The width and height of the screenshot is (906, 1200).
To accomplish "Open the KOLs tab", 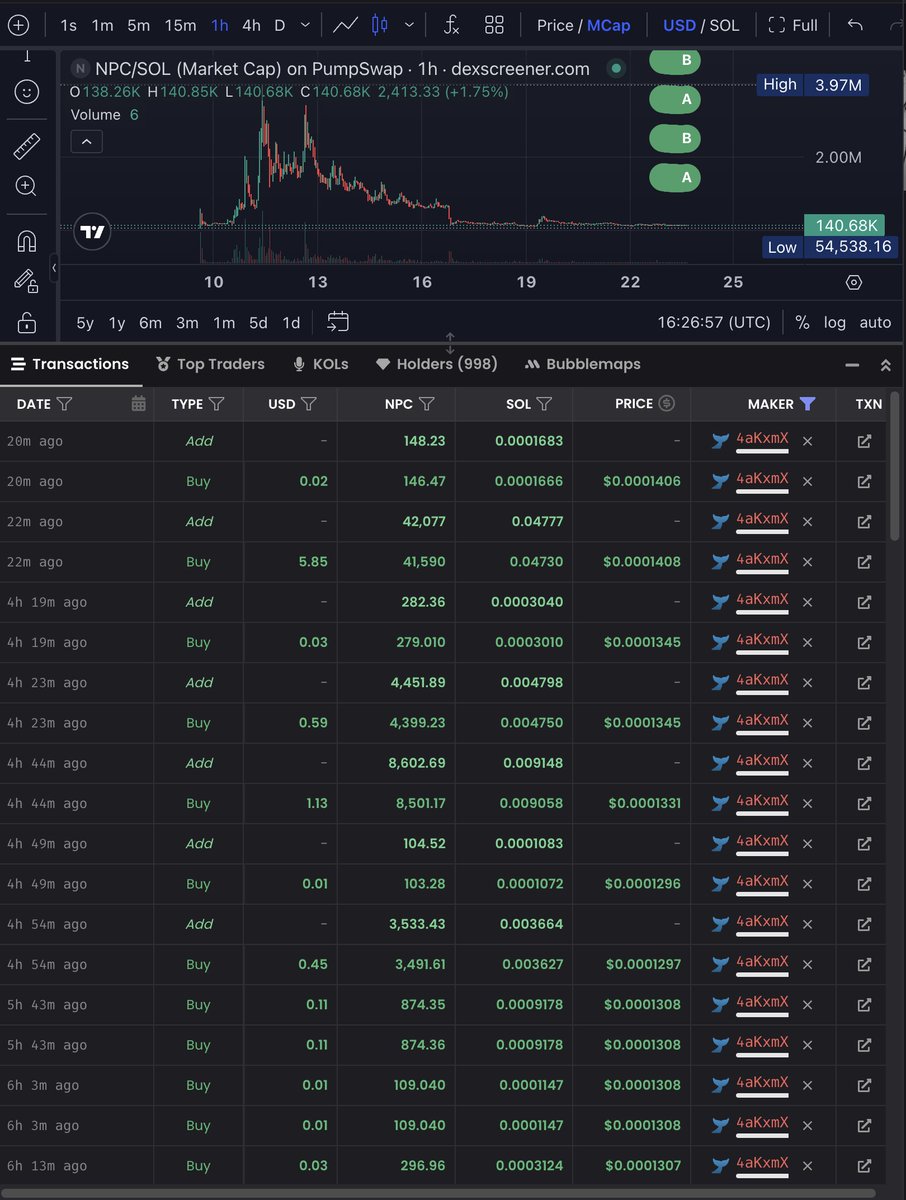I will click(320, 364).
